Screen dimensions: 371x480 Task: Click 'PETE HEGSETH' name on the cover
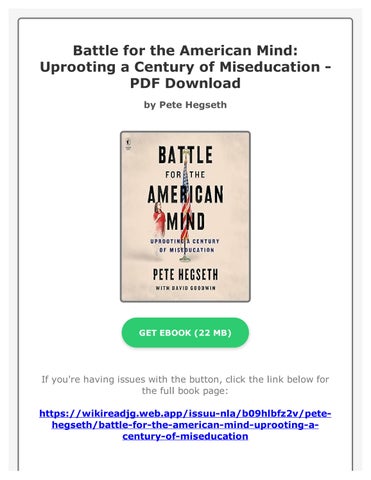(185, 275)
